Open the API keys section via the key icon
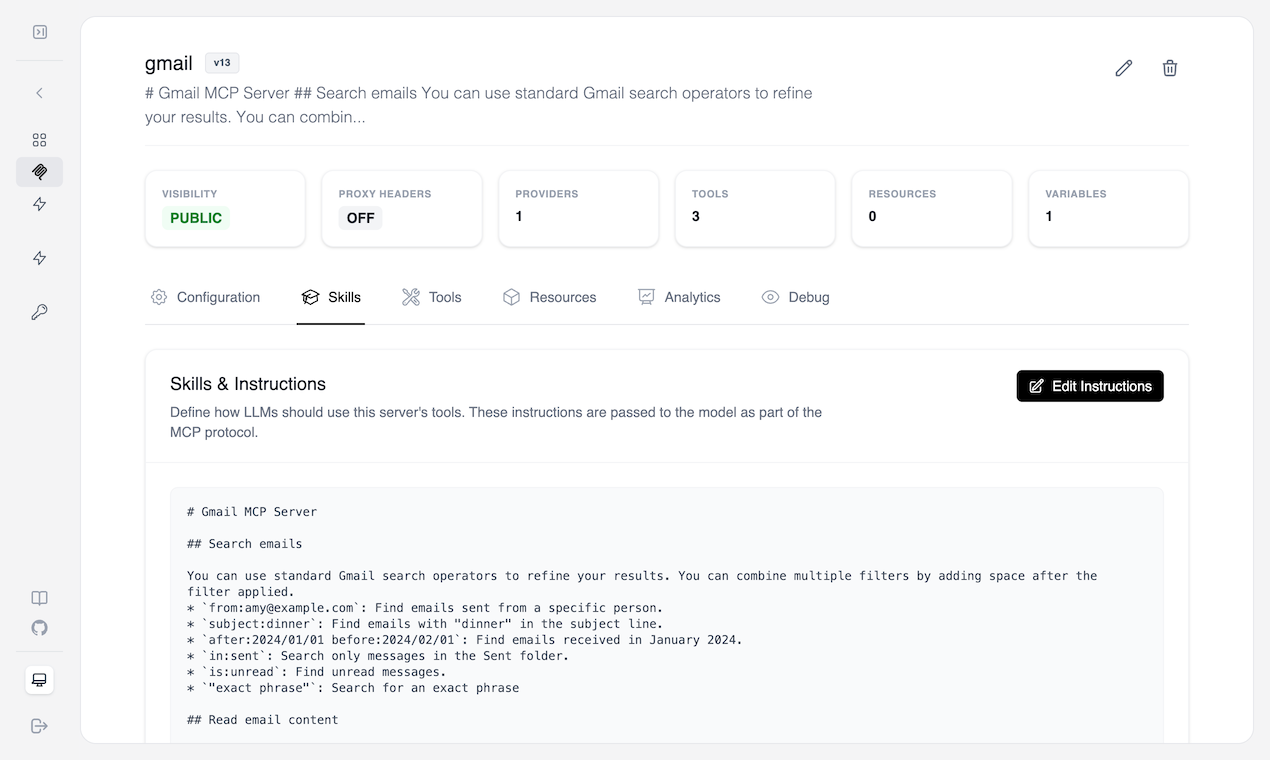This screenshot has height=760, width=1270. [39, 312]
